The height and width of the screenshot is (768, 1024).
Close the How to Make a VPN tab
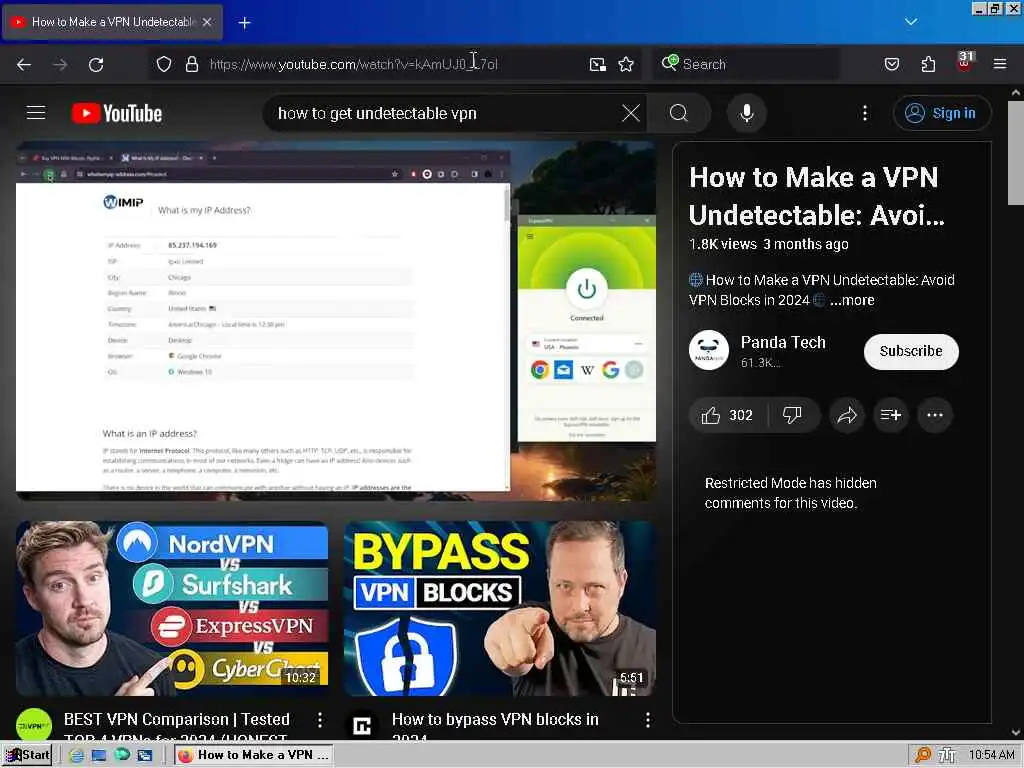(x=207, y=22)
